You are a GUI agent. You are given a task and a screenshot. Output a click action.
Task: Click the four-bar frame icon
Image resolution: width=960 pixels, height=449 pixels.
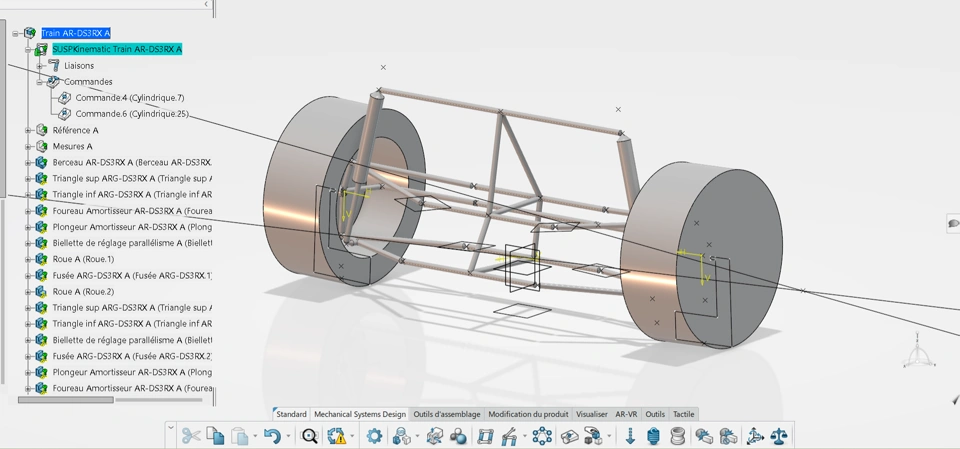(485, 436)
